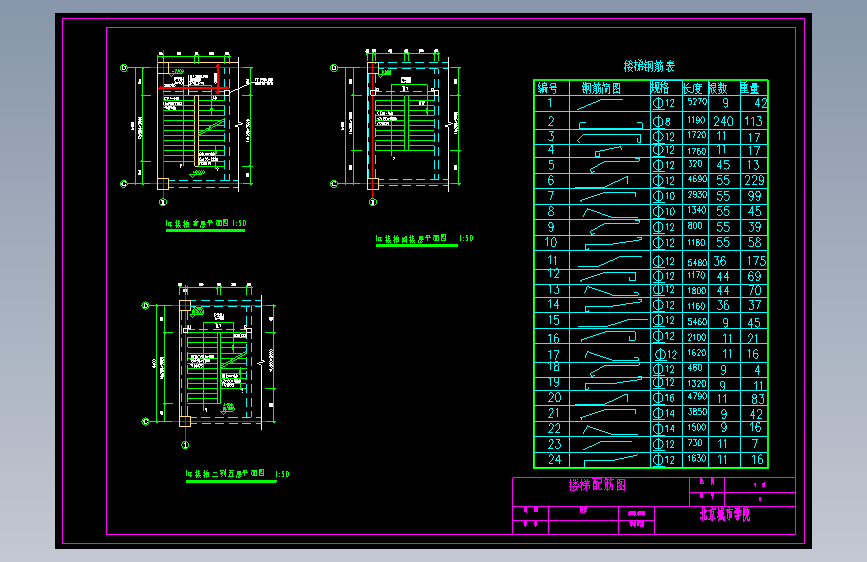Click the length value 730 in row 23
Viewport: 867px width, 562px height.
695,443
